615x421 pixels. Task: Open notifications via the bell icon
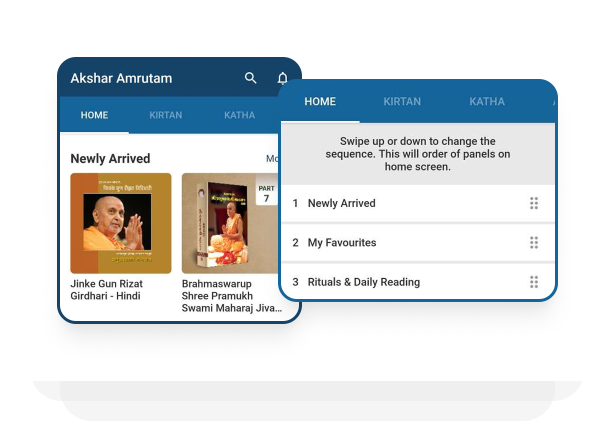pos(283,78)
